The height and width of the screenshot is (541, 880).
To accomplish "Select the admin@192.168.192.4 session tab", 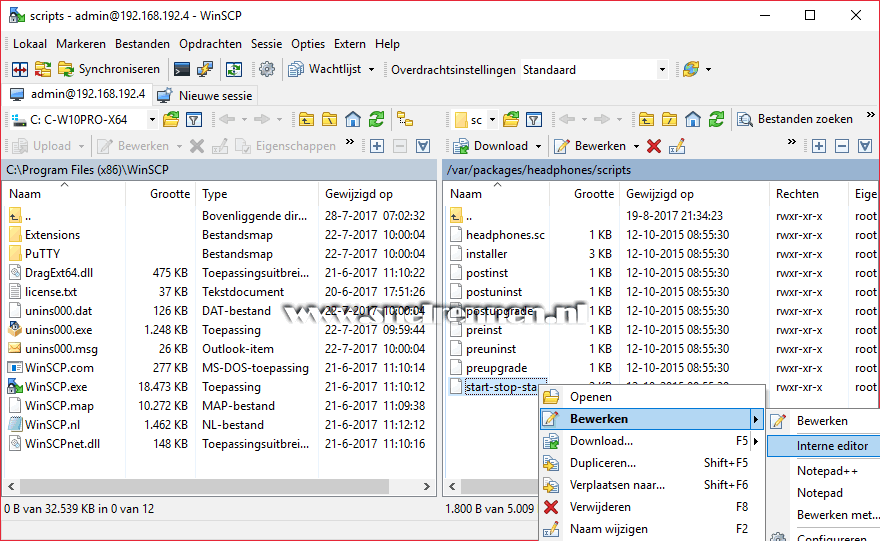I will (78, 94).
